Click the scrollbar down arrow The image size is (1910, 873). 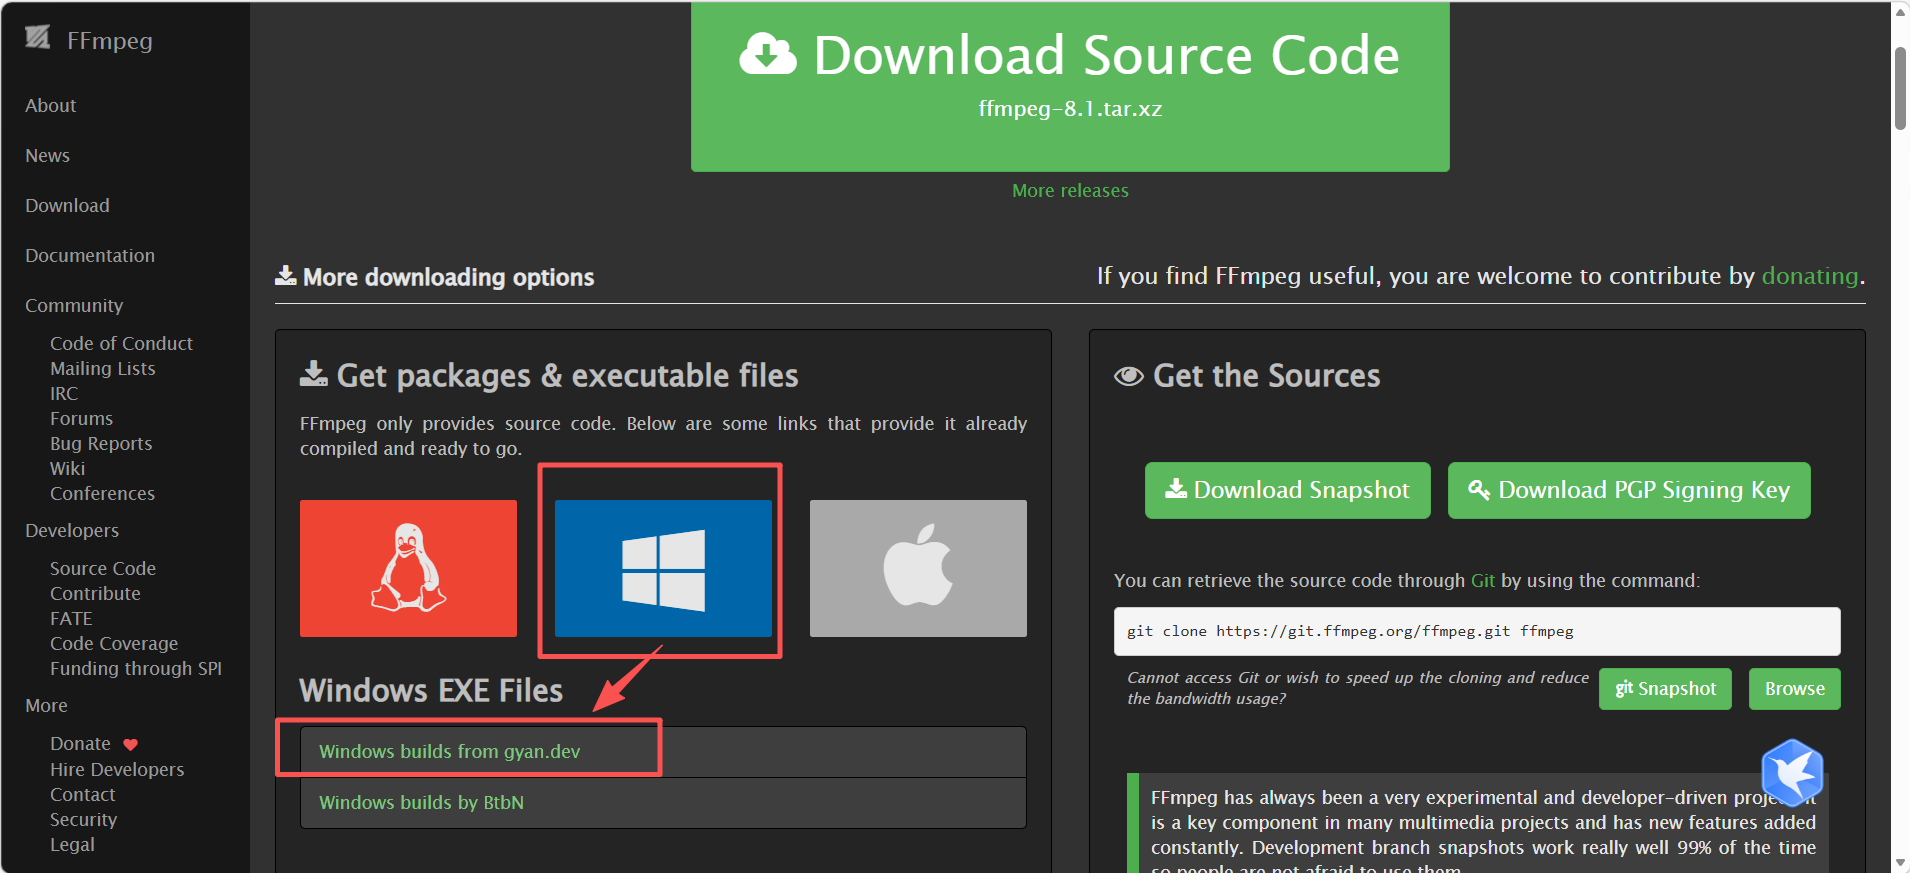click(x=1900, y=861)
